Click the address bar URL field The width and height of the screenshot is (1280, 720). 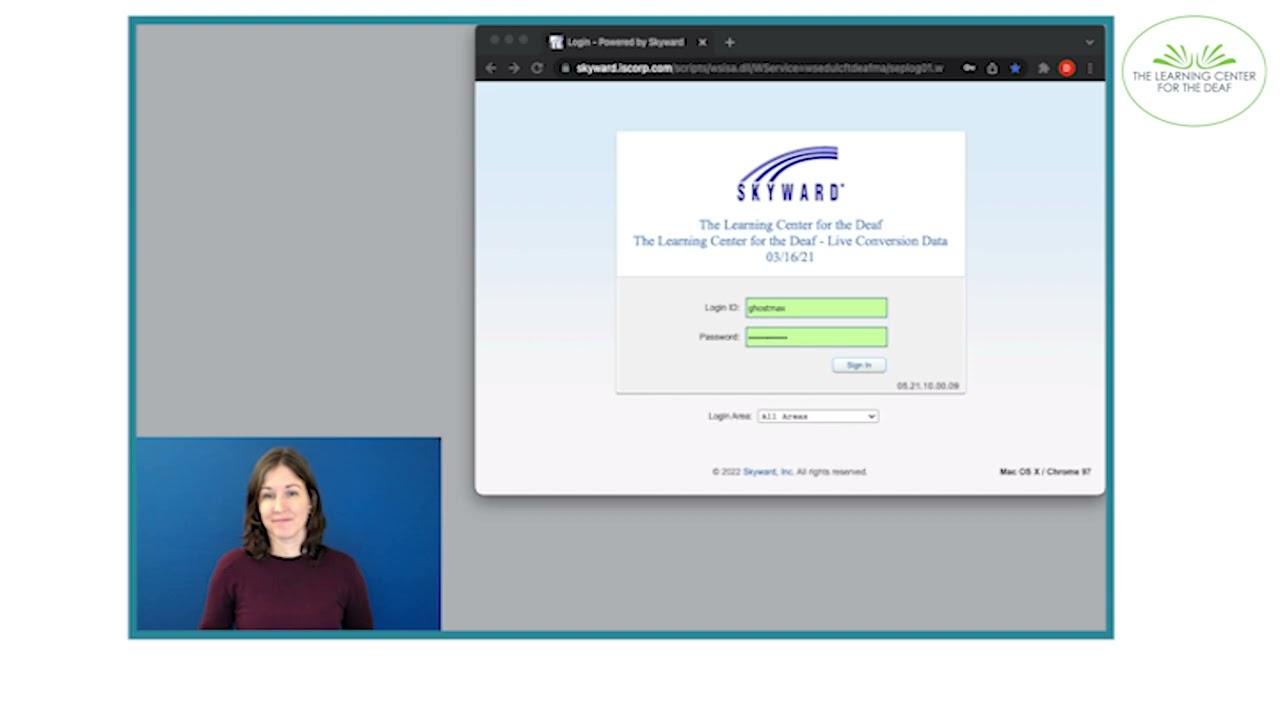760,68
